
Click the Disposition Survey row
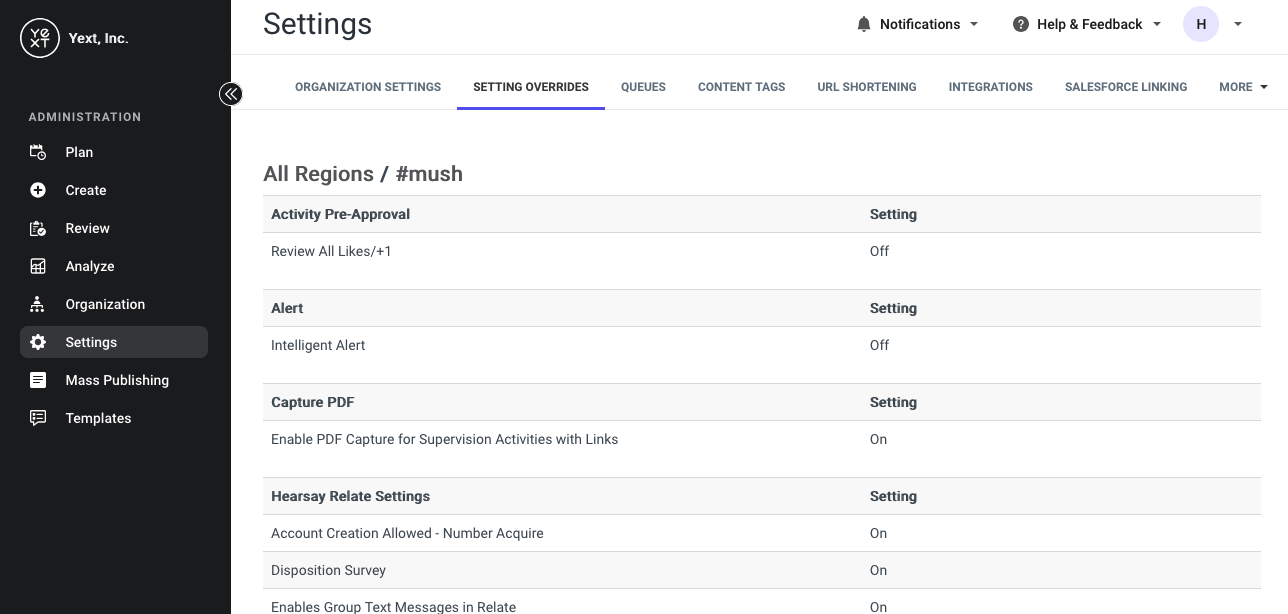tap(762, 570)
